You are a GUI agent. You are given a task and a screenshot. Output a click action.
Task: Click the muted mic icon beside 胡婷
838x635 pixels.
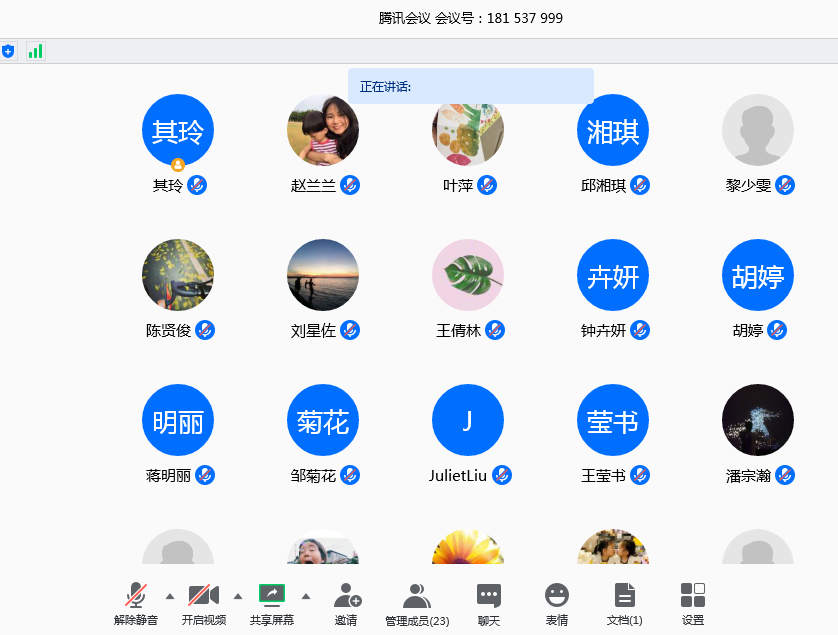(777, 330)
